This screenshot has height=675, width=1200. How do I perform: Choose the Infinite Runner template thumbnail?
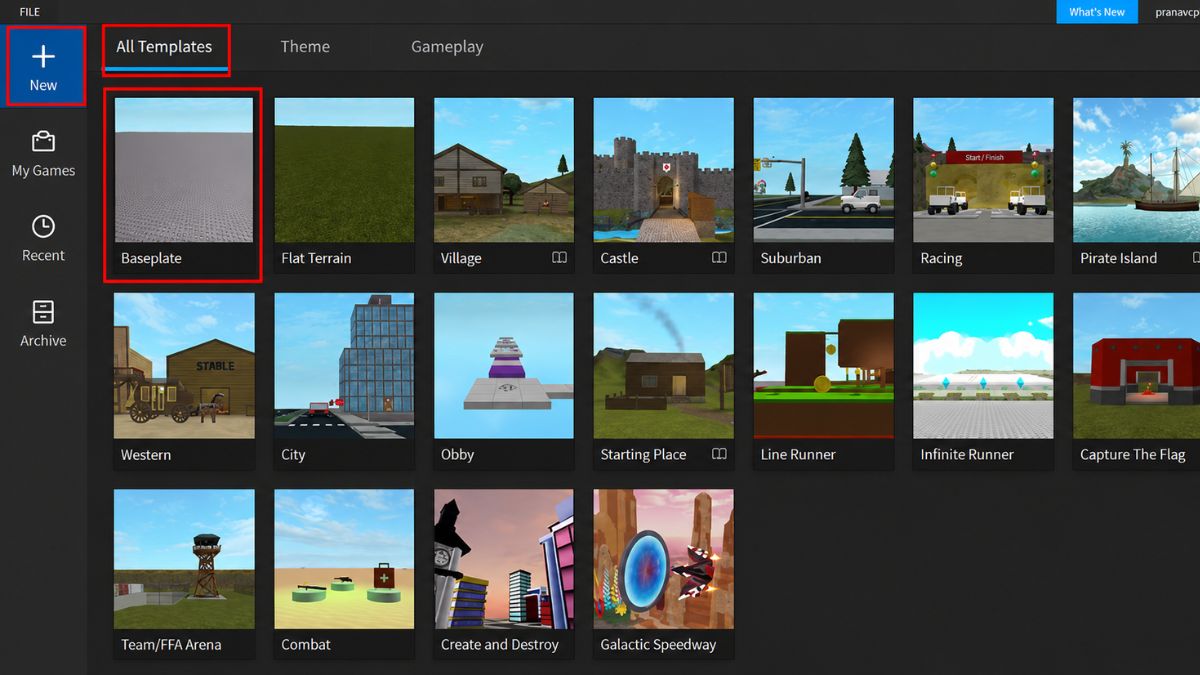click(x=984, y=366)
